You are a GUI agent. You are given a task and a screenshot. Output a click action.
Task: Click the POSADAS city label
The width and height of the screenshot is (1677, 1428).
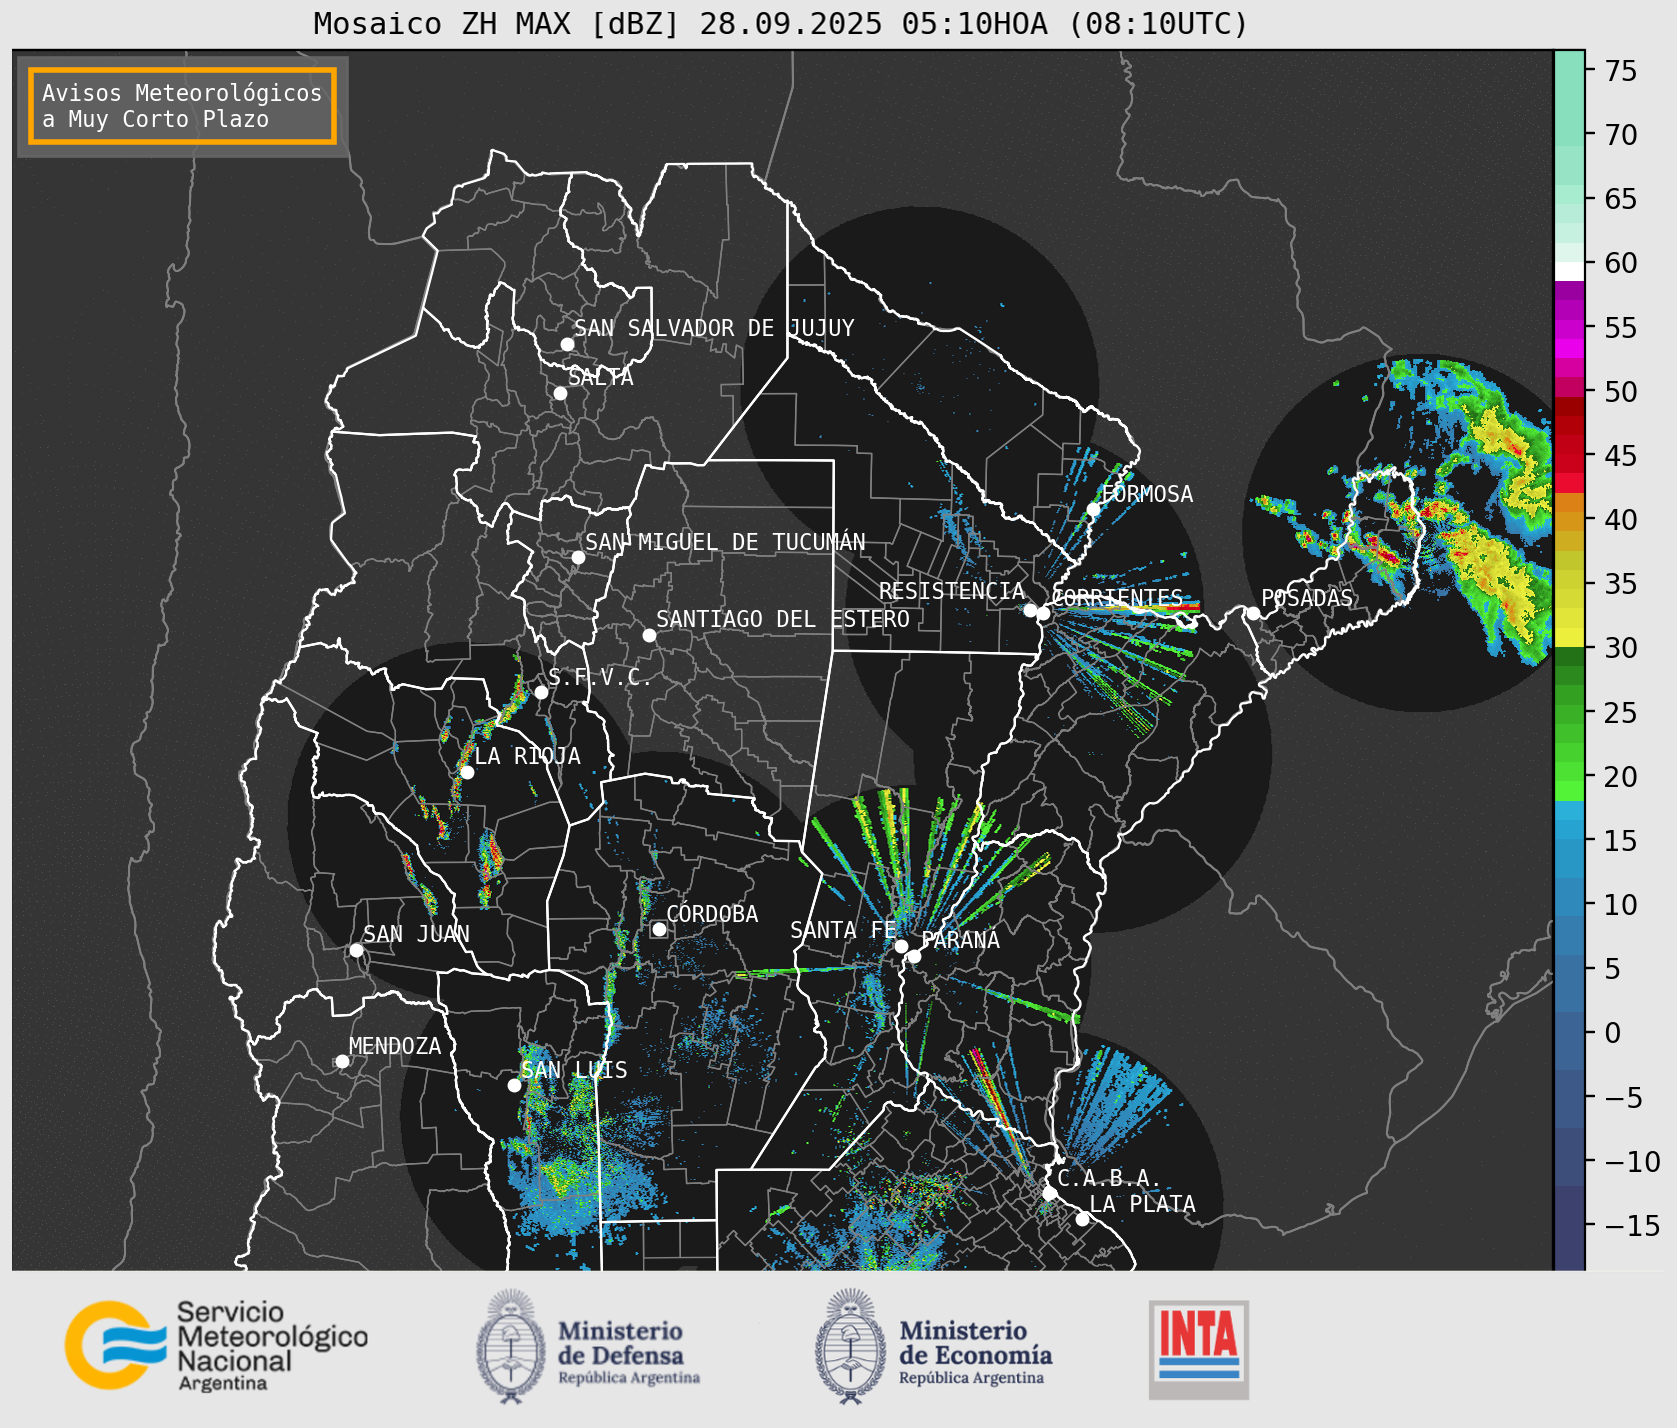click(x=1307, y=598)
